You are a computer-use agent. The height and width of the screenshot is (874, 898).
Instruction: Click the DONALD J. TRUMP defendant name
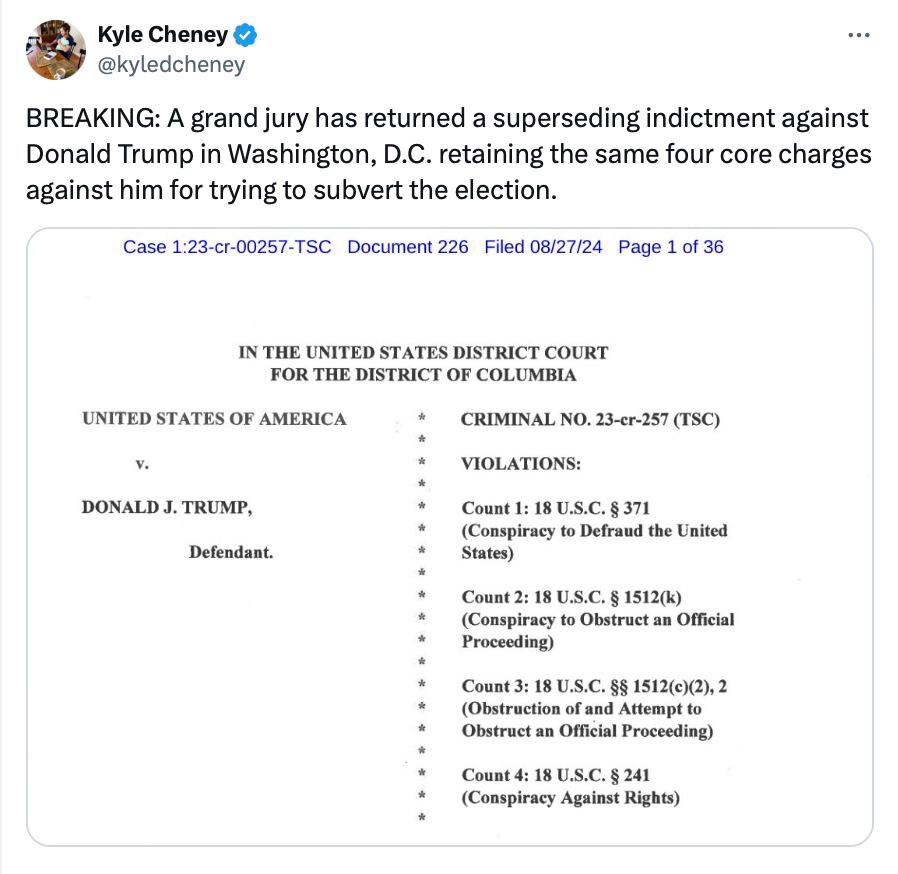click(166, 507)
